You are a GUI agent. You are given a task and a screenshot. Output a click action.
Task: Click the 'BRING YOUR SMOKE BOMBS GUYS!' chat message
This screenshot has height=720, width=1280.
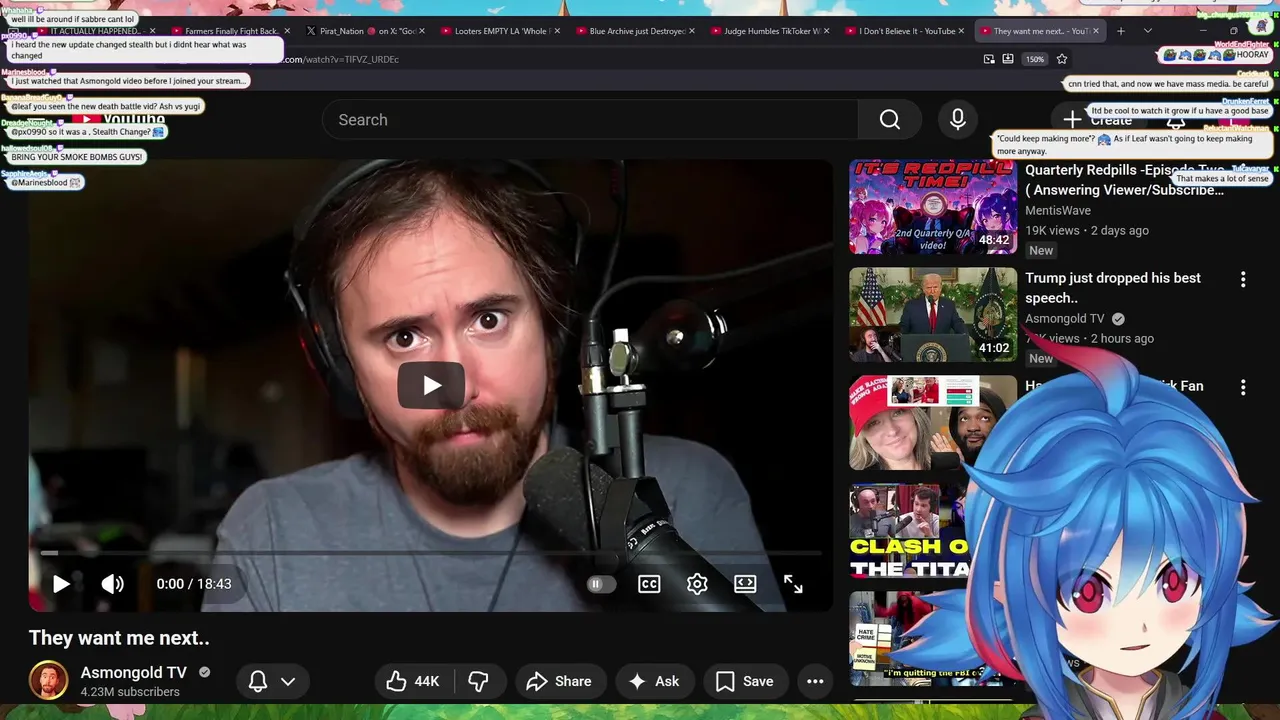(77, 157)
